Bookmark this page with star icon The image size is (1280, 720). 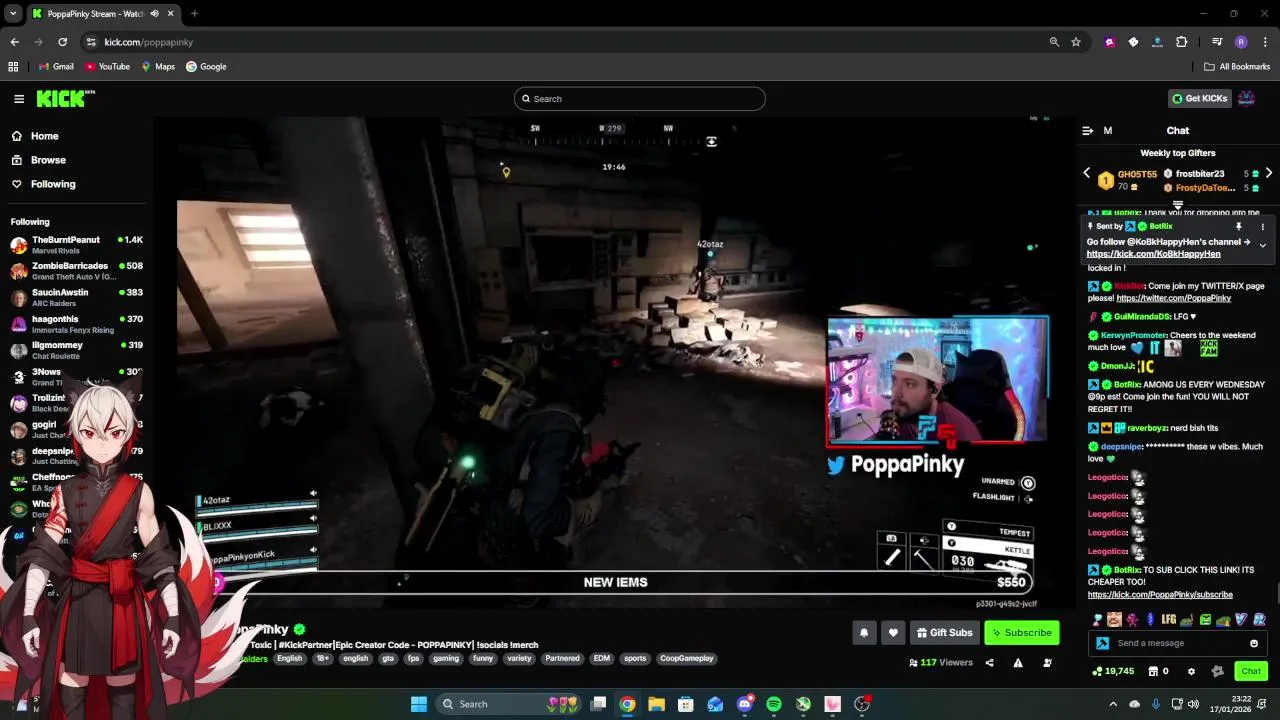pos(1076,42)
